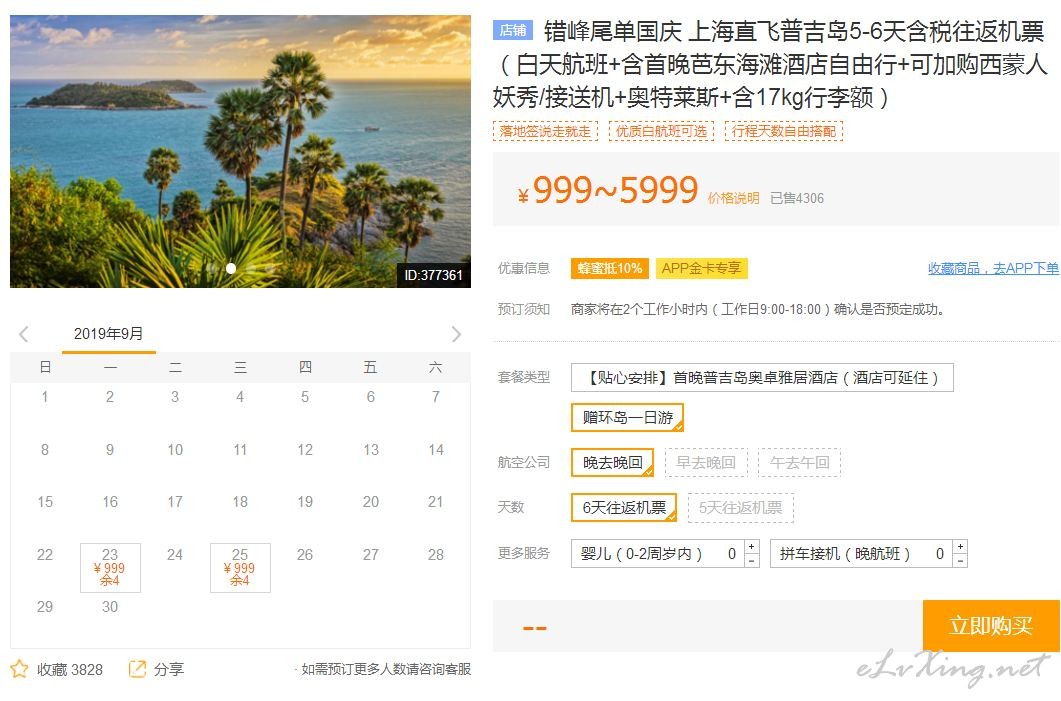Click the 拼车接机 quantity input field
The image size is (1061, 701).
click(x=940, y=553)
